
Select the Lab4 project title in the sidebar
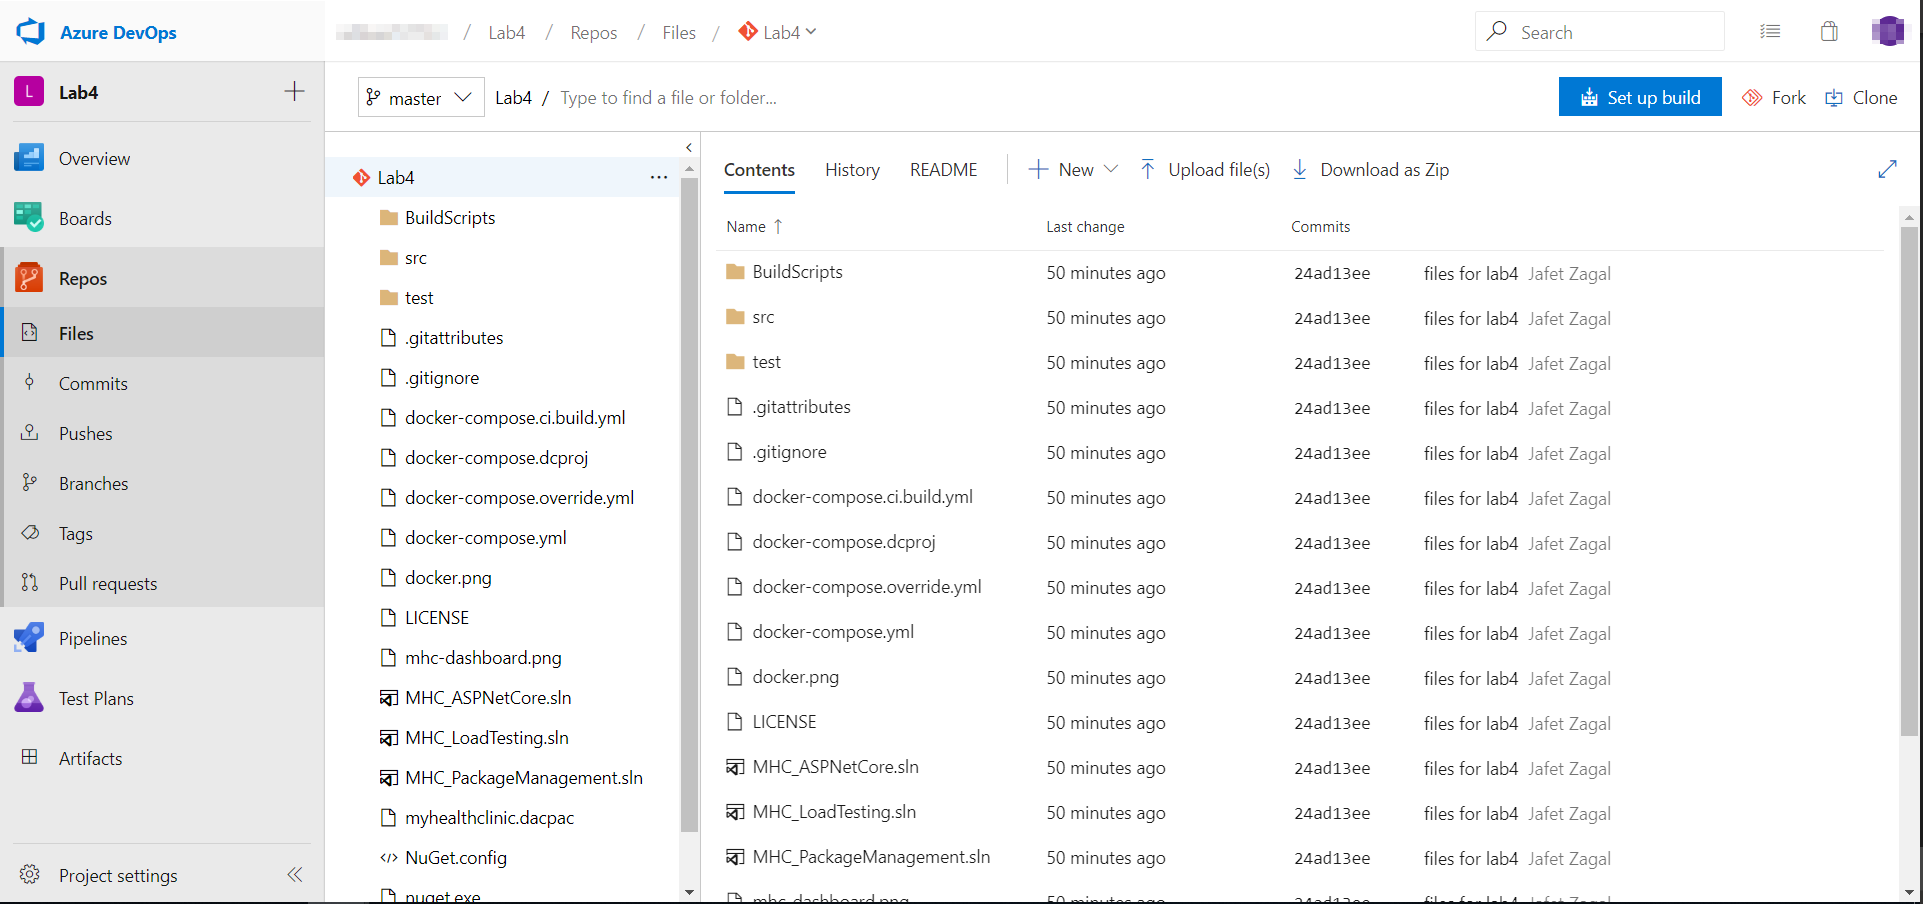78,92
